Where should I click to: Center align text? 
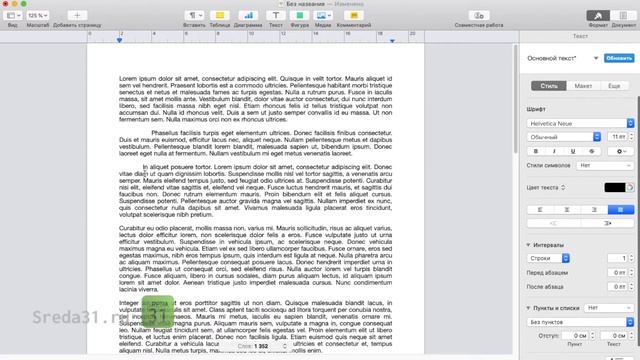point(567,209)
